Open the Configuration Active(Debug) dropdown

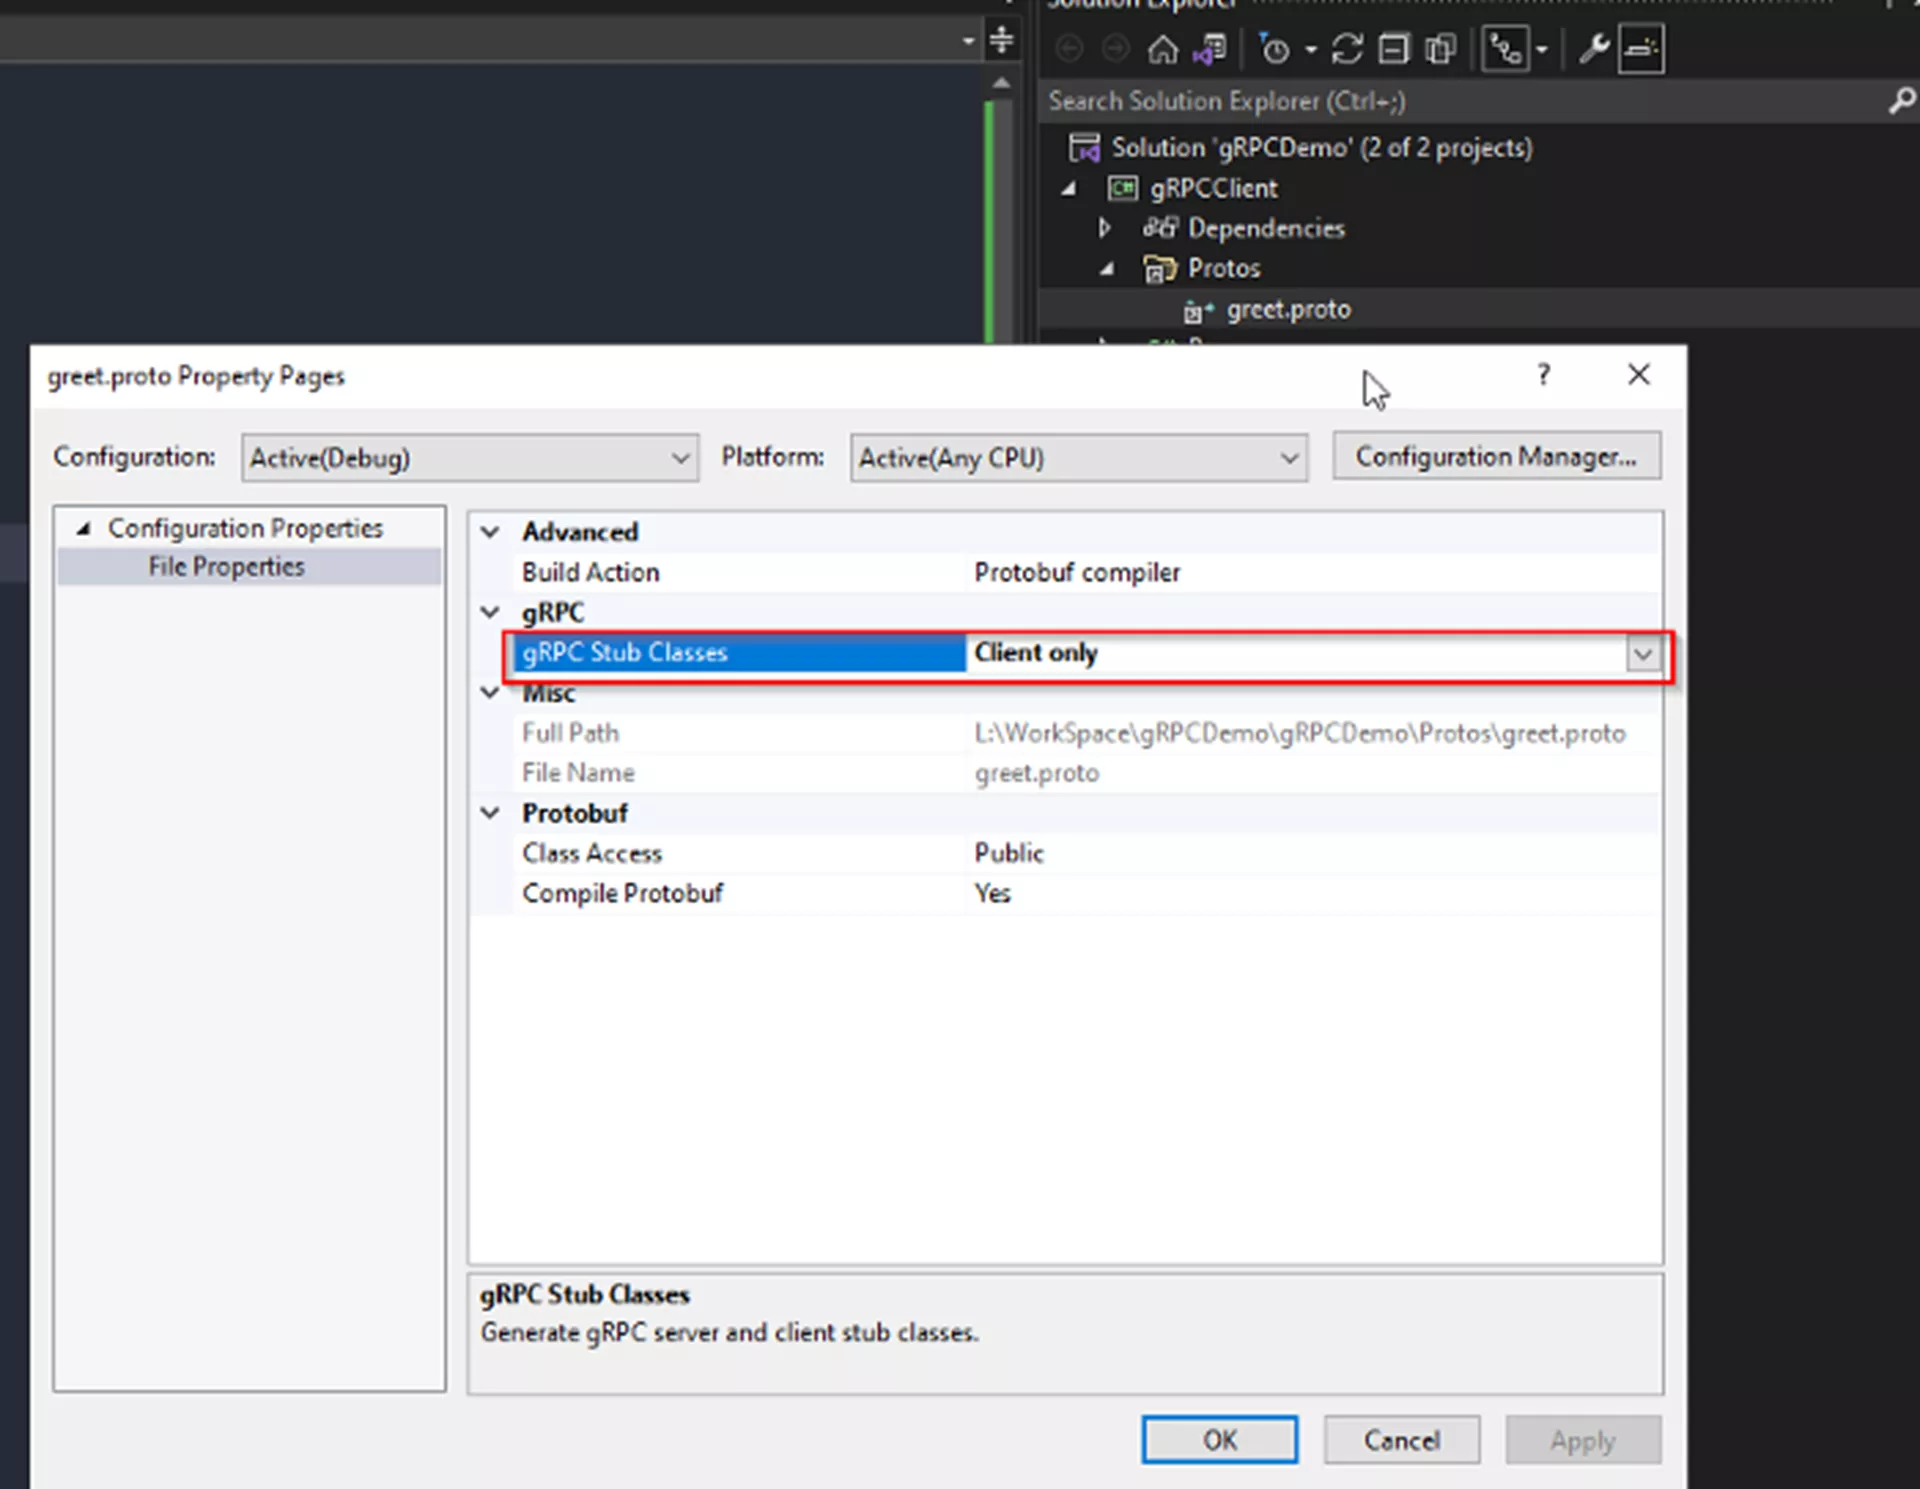coord(469,458)
